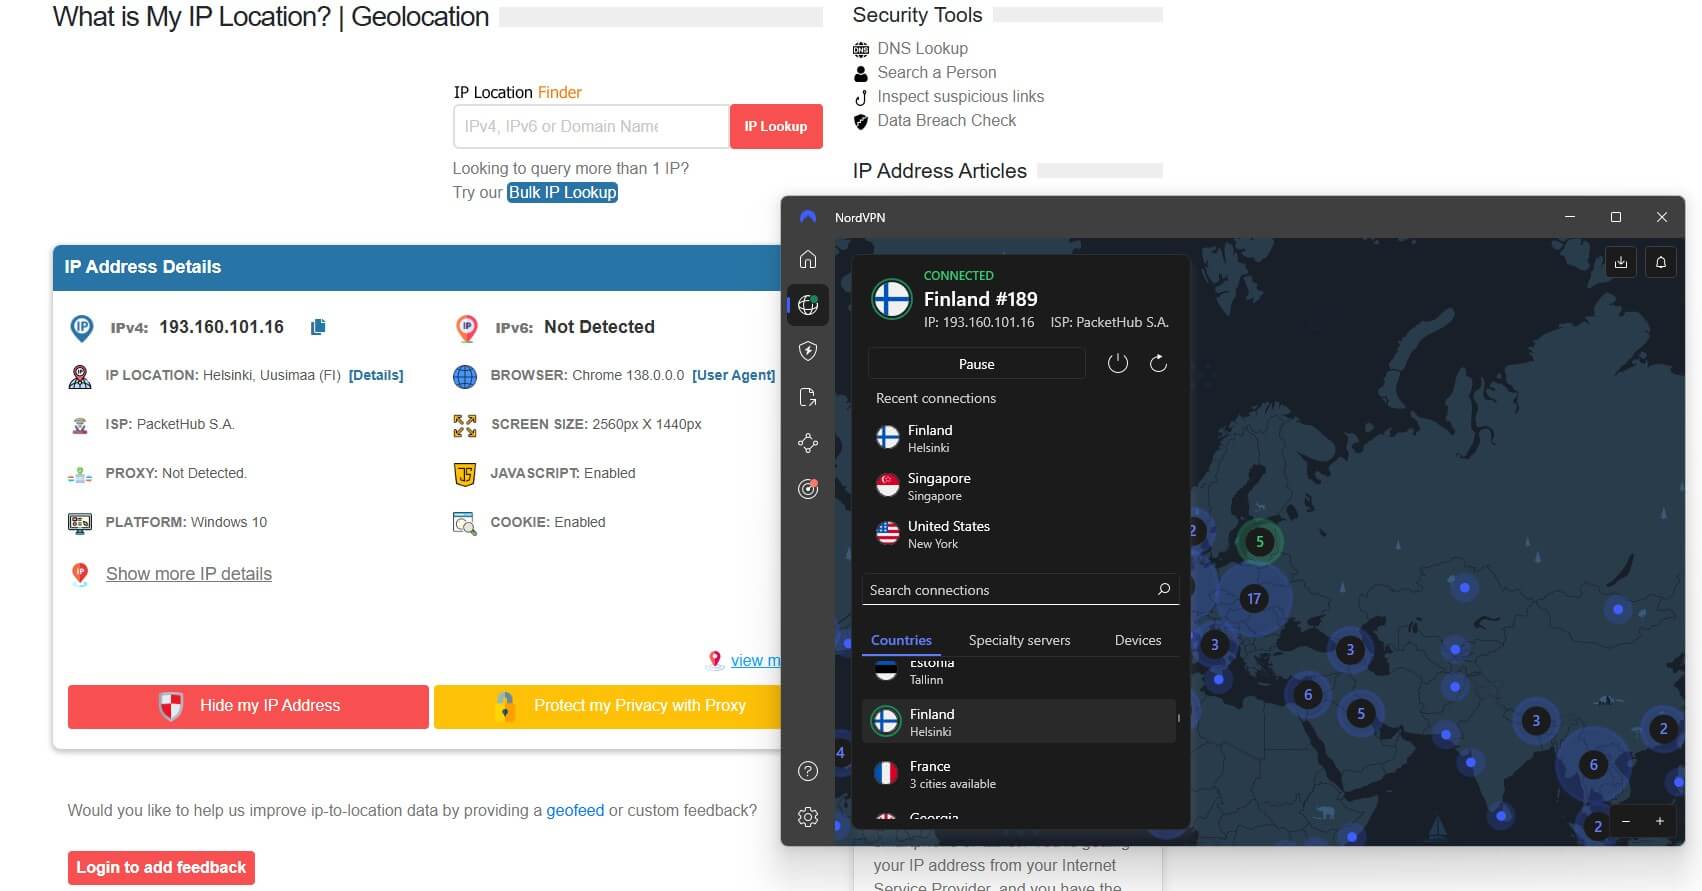Open file sharing icon in NordVPN sidebar
The height and width of the screenshot is (891, 1702).
click(x=808, y=397)
